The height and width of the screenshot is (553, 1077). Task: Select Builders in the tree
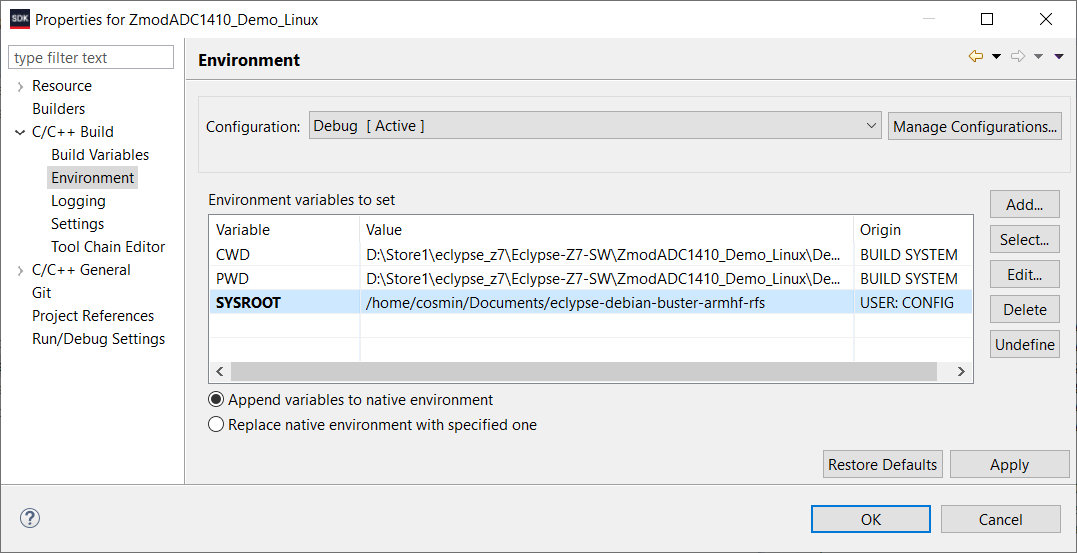[58, 109]
